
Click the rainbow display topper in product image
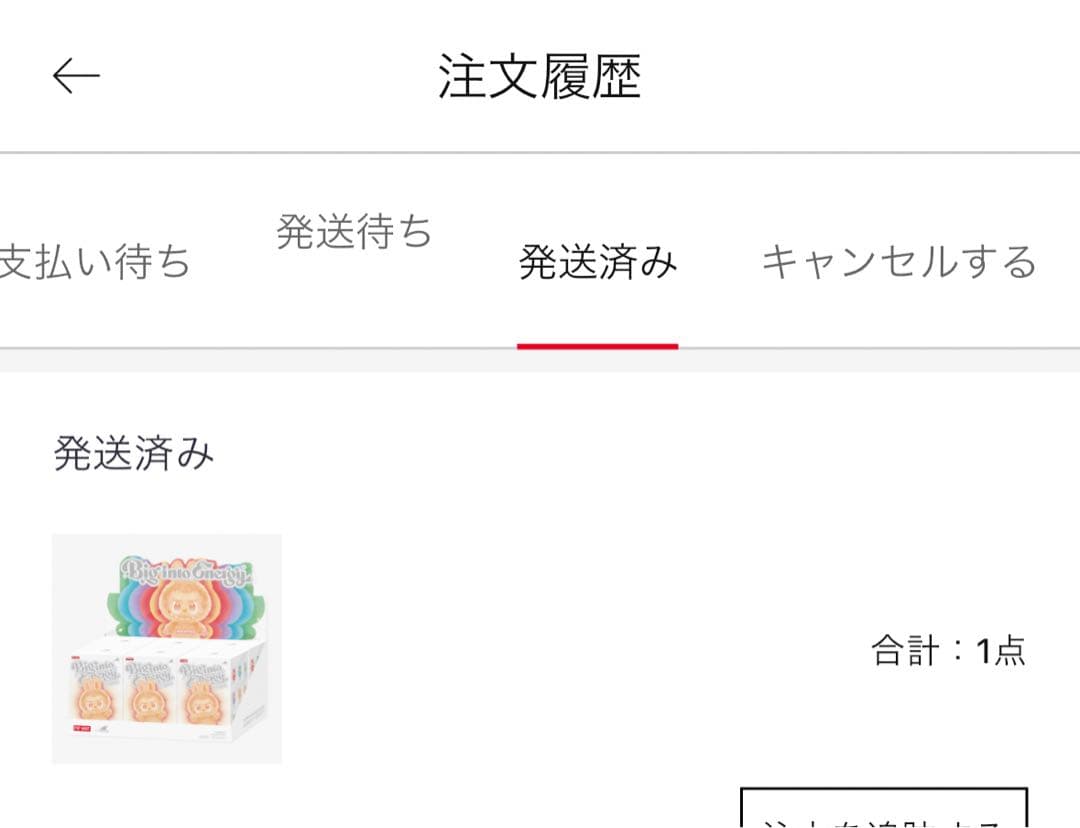(185, 597)
